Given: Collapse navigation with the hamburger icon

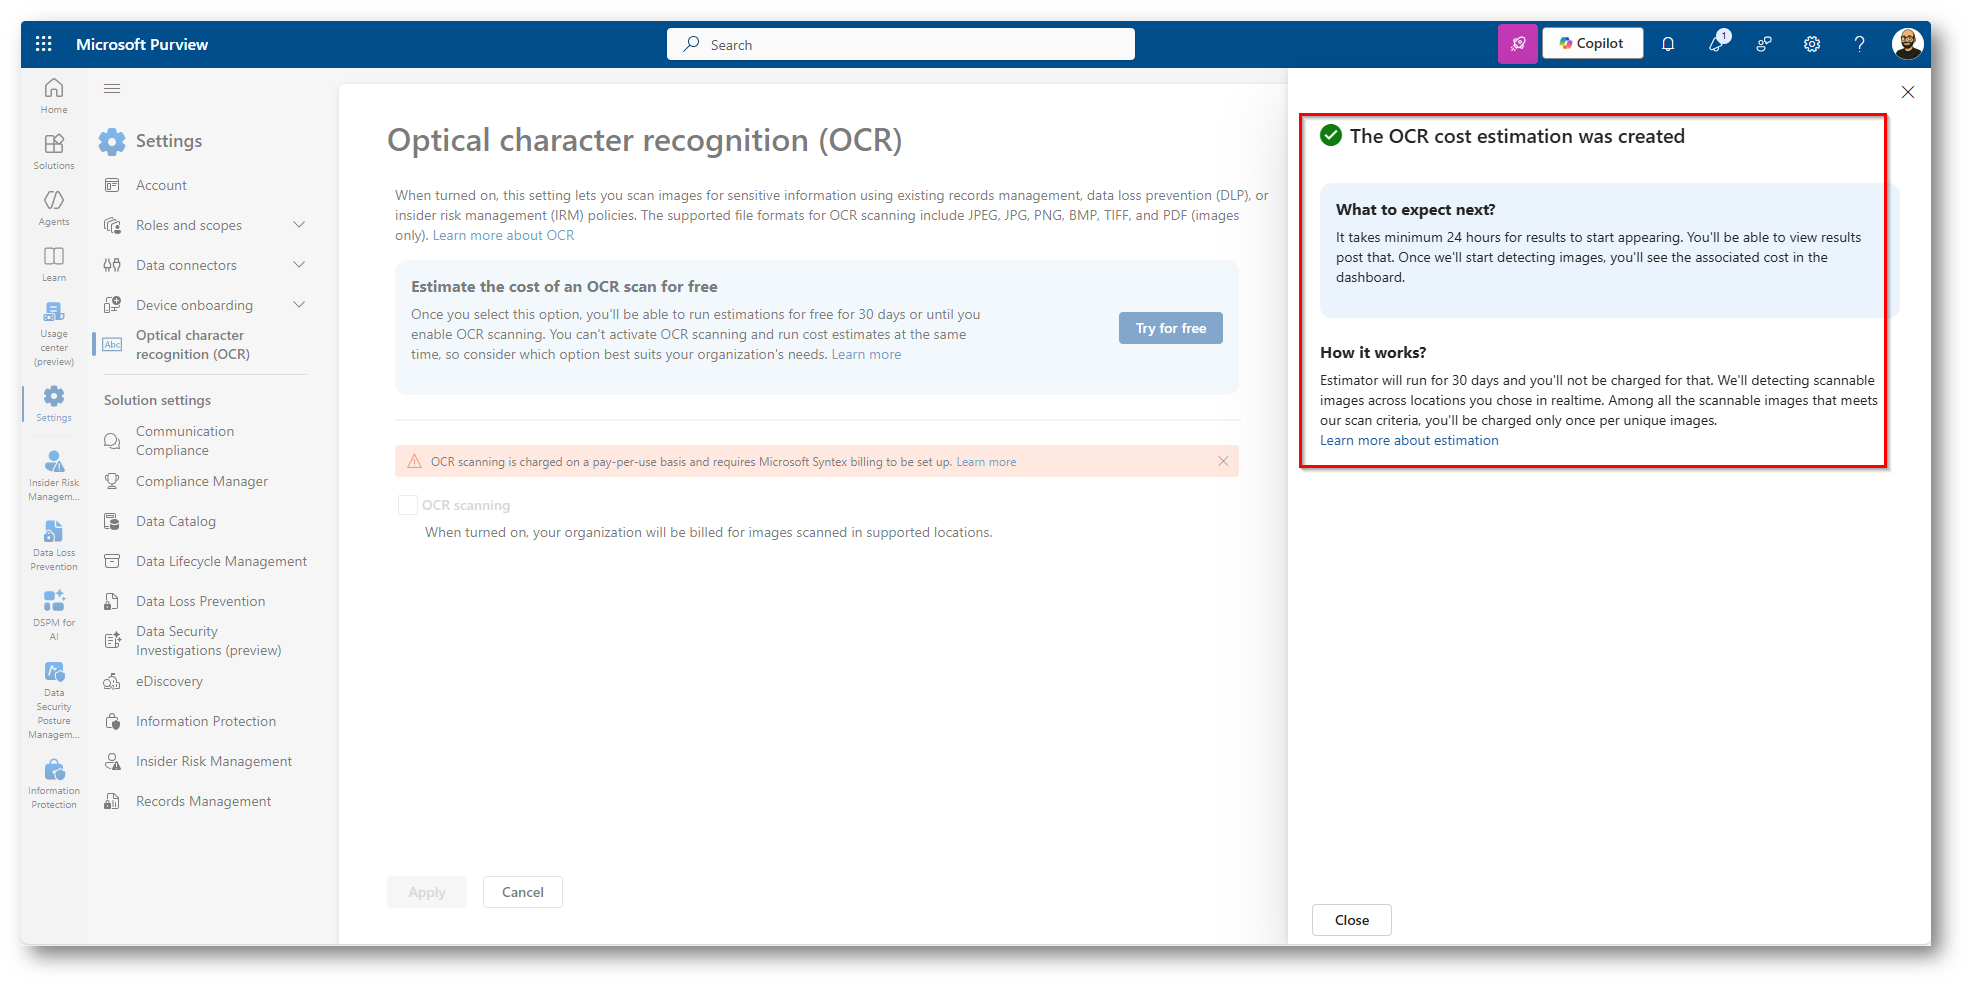Looking at the screenshot, I should (x=112, y=89).
